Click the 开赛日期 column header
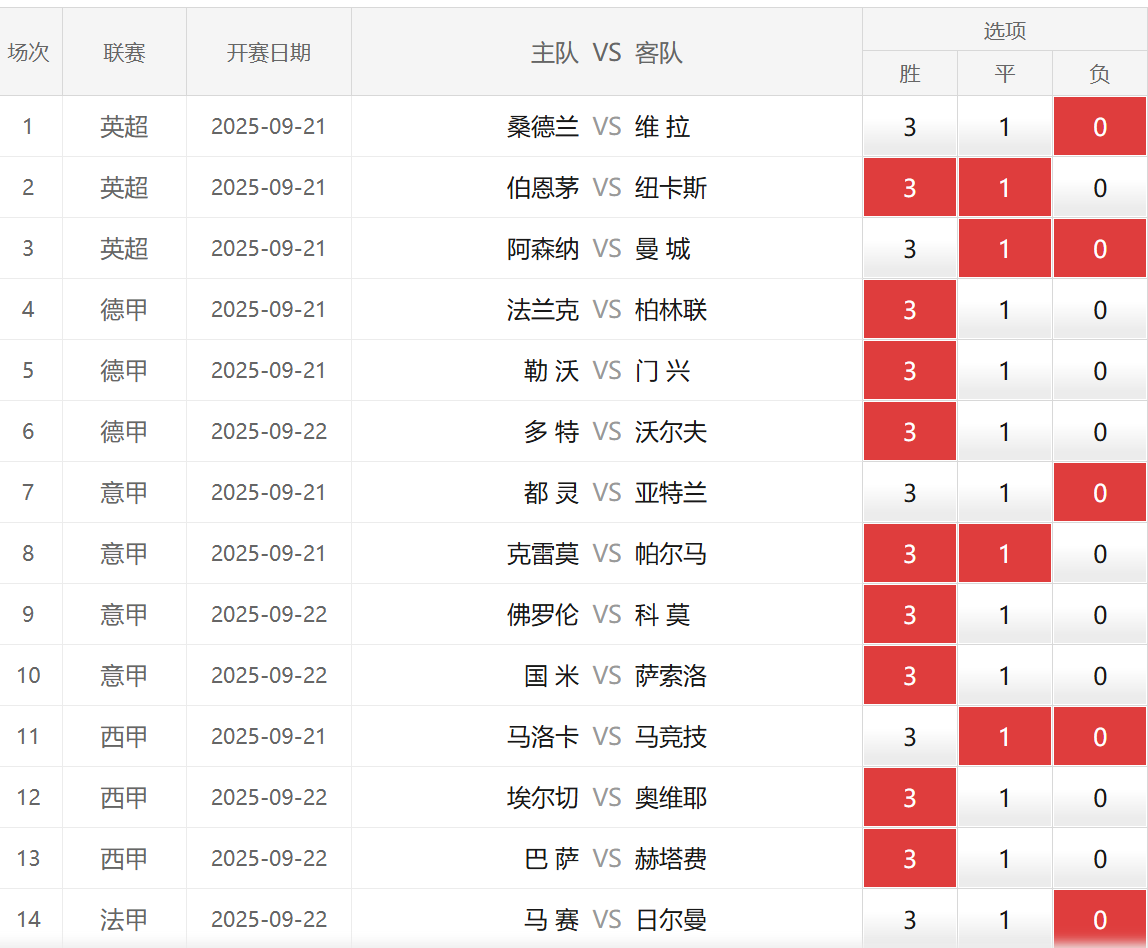Image resolution: width=1148 pixels, height=948 pixels. (x=268, y=53)
